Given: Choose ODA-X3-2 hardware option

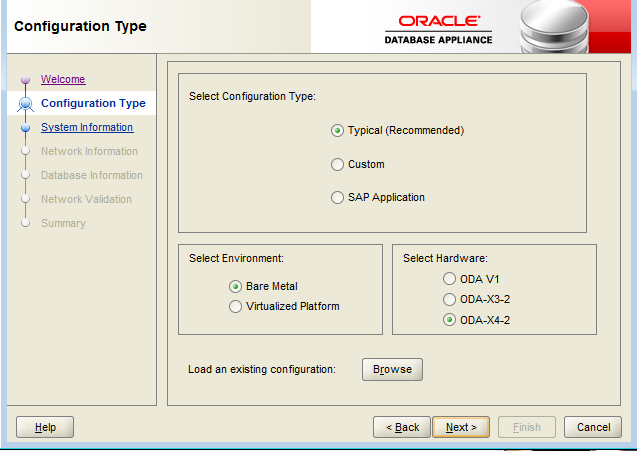Looking at the screenshot, I should pos(449,299).
